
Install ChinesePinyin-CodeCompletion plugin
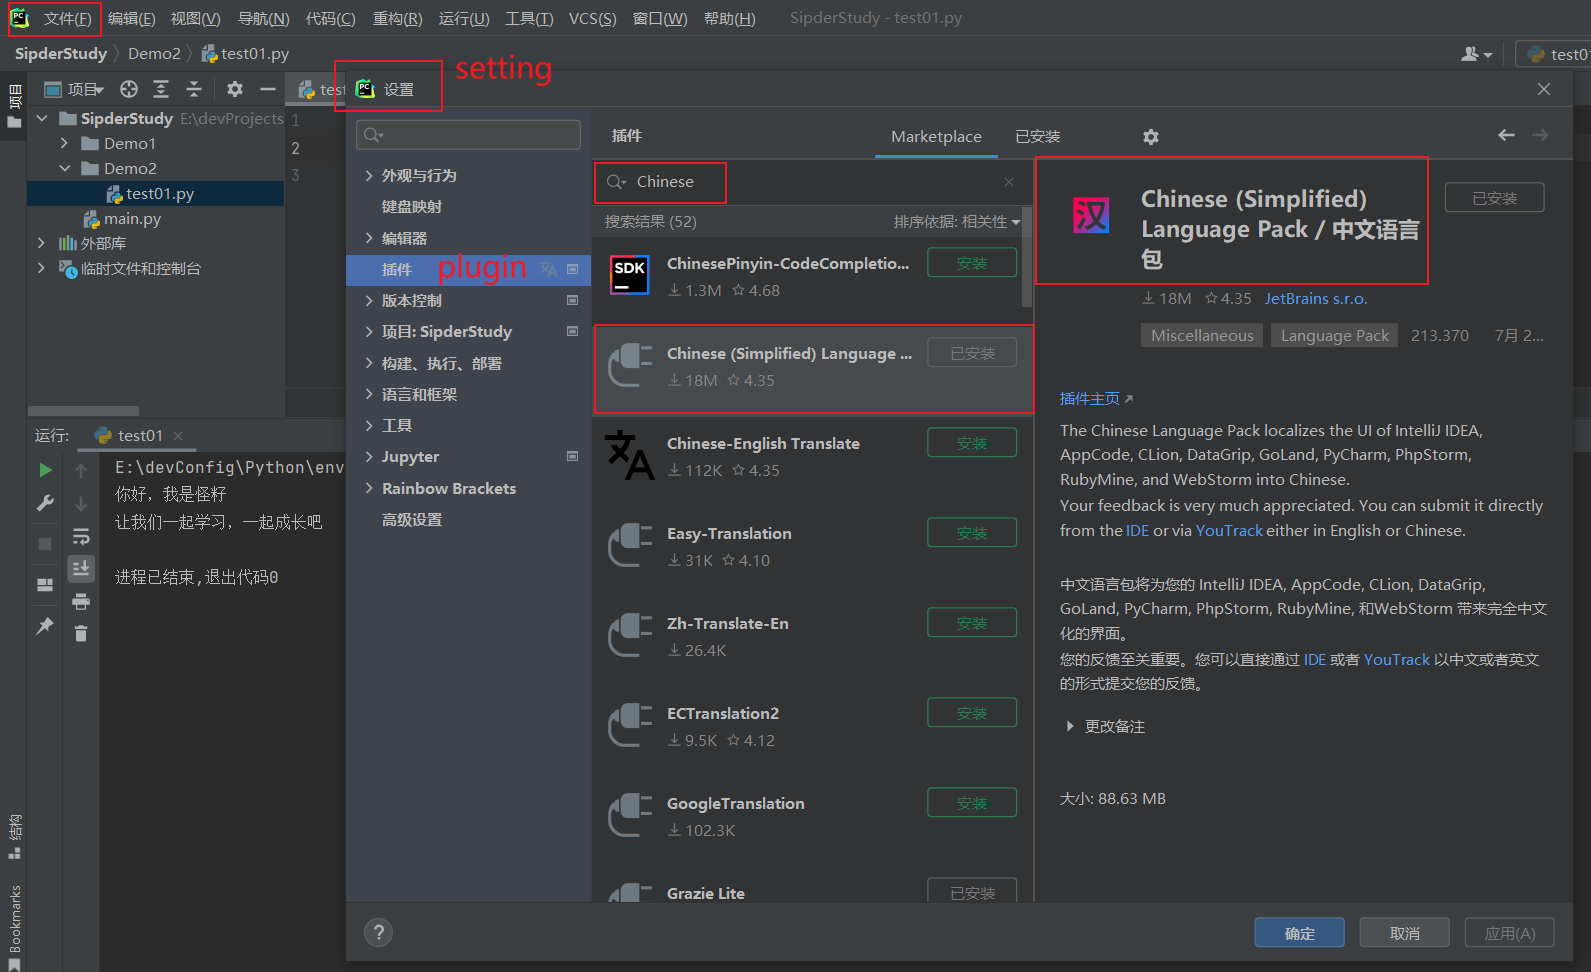pos(972,263)
